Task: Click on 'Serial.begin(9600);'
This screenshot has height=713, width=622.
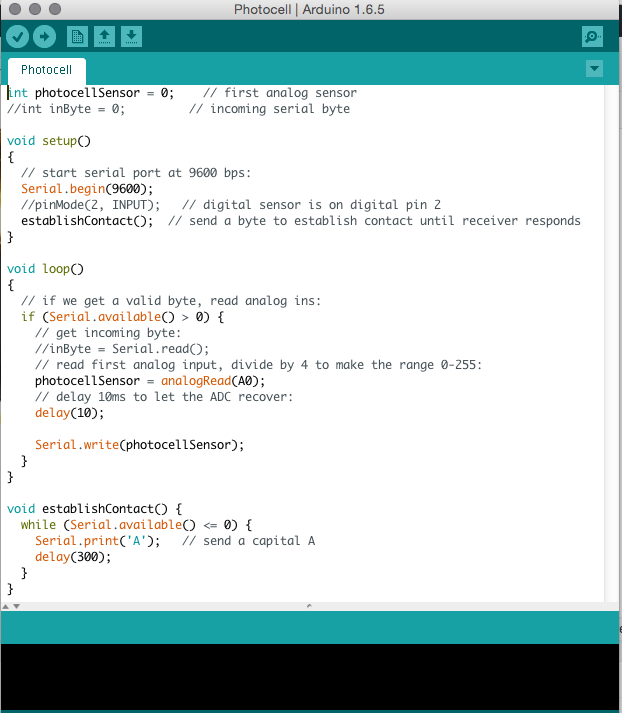Action: click(87, 189)
